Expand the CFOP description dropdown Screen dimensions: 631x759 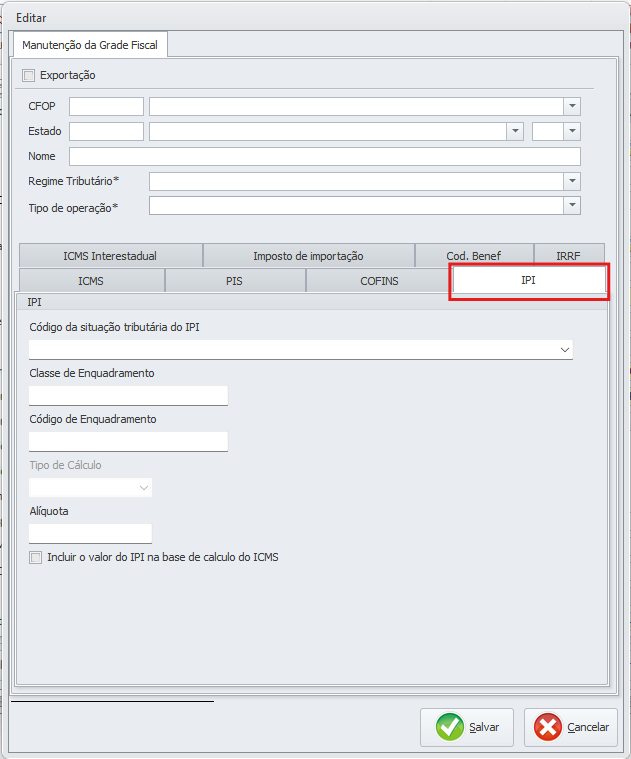click(x=572, y=106)
